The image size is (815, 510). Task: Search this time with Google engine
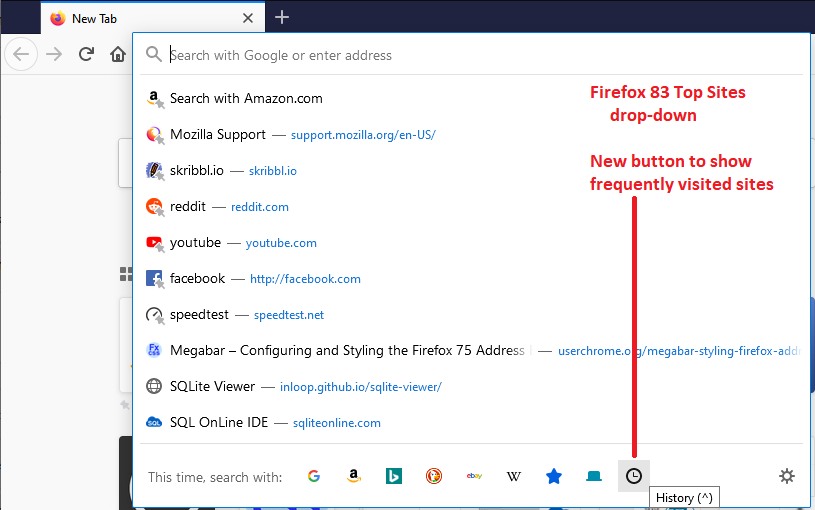[x=313, y=476]
